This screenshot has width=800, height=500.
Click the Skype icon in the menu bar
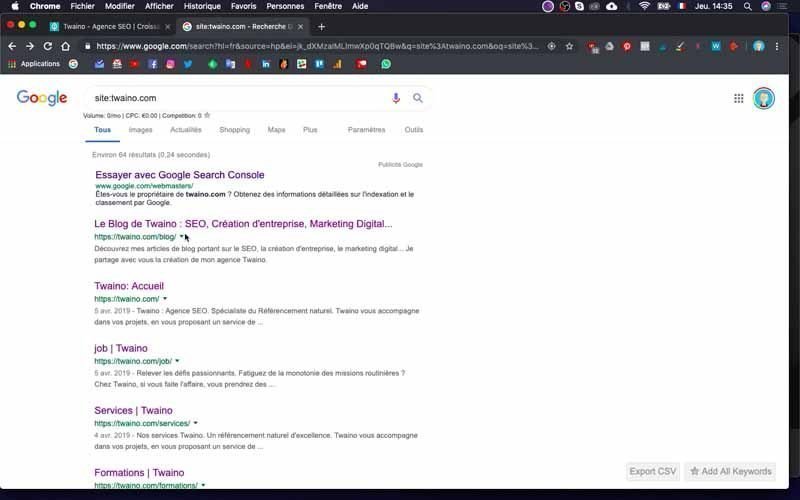pyautogui.click(x=579, y=6)
